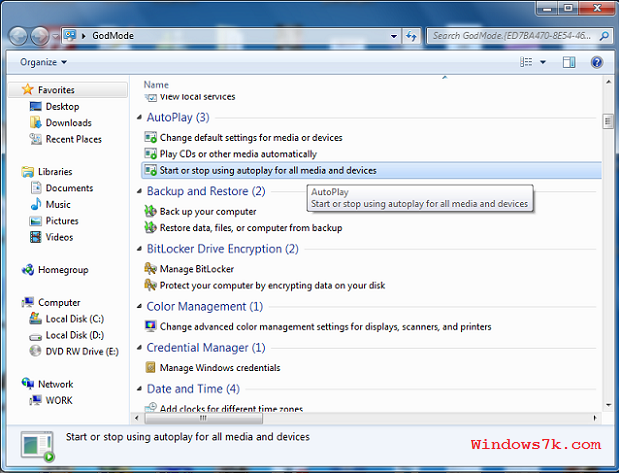Collapse the BitLocker Drive Encryption (2) group
Viewport: 619px width, 473px height.
point(139,249)
